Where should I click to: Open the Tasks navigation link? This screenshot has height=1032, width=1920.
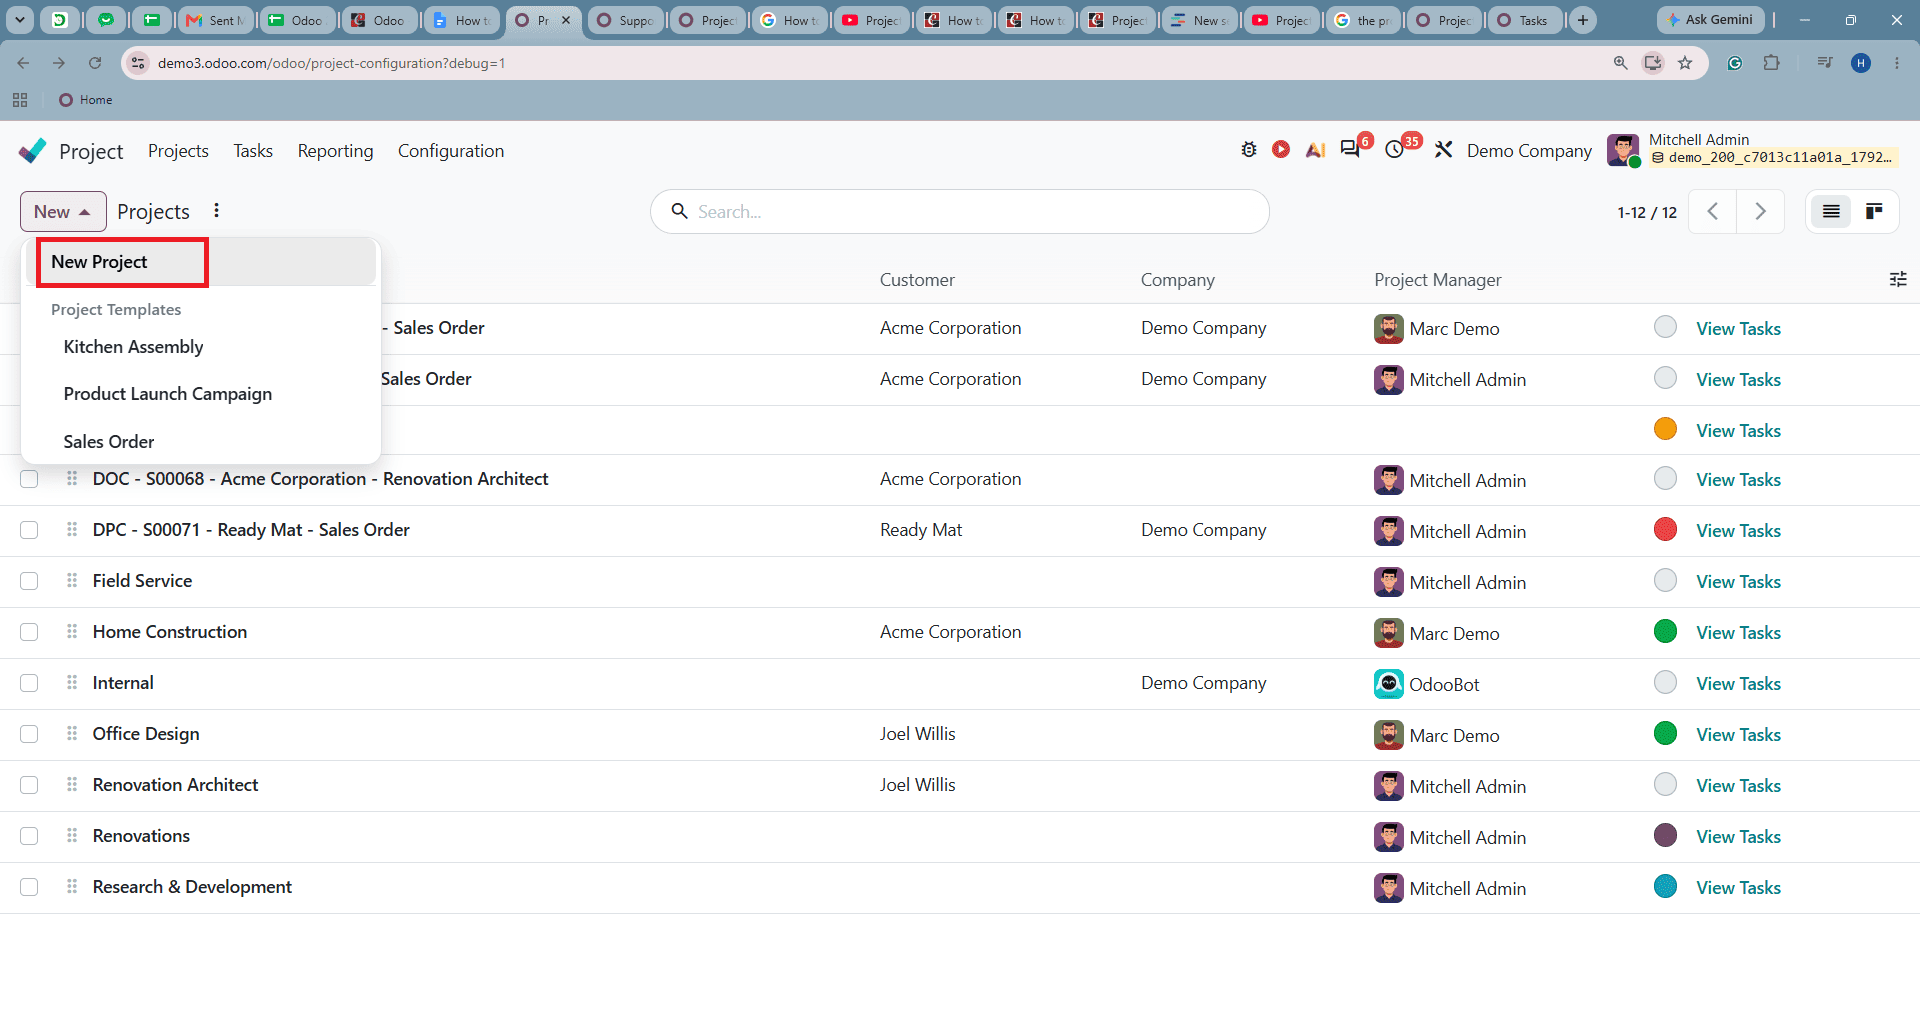(253, 151)
